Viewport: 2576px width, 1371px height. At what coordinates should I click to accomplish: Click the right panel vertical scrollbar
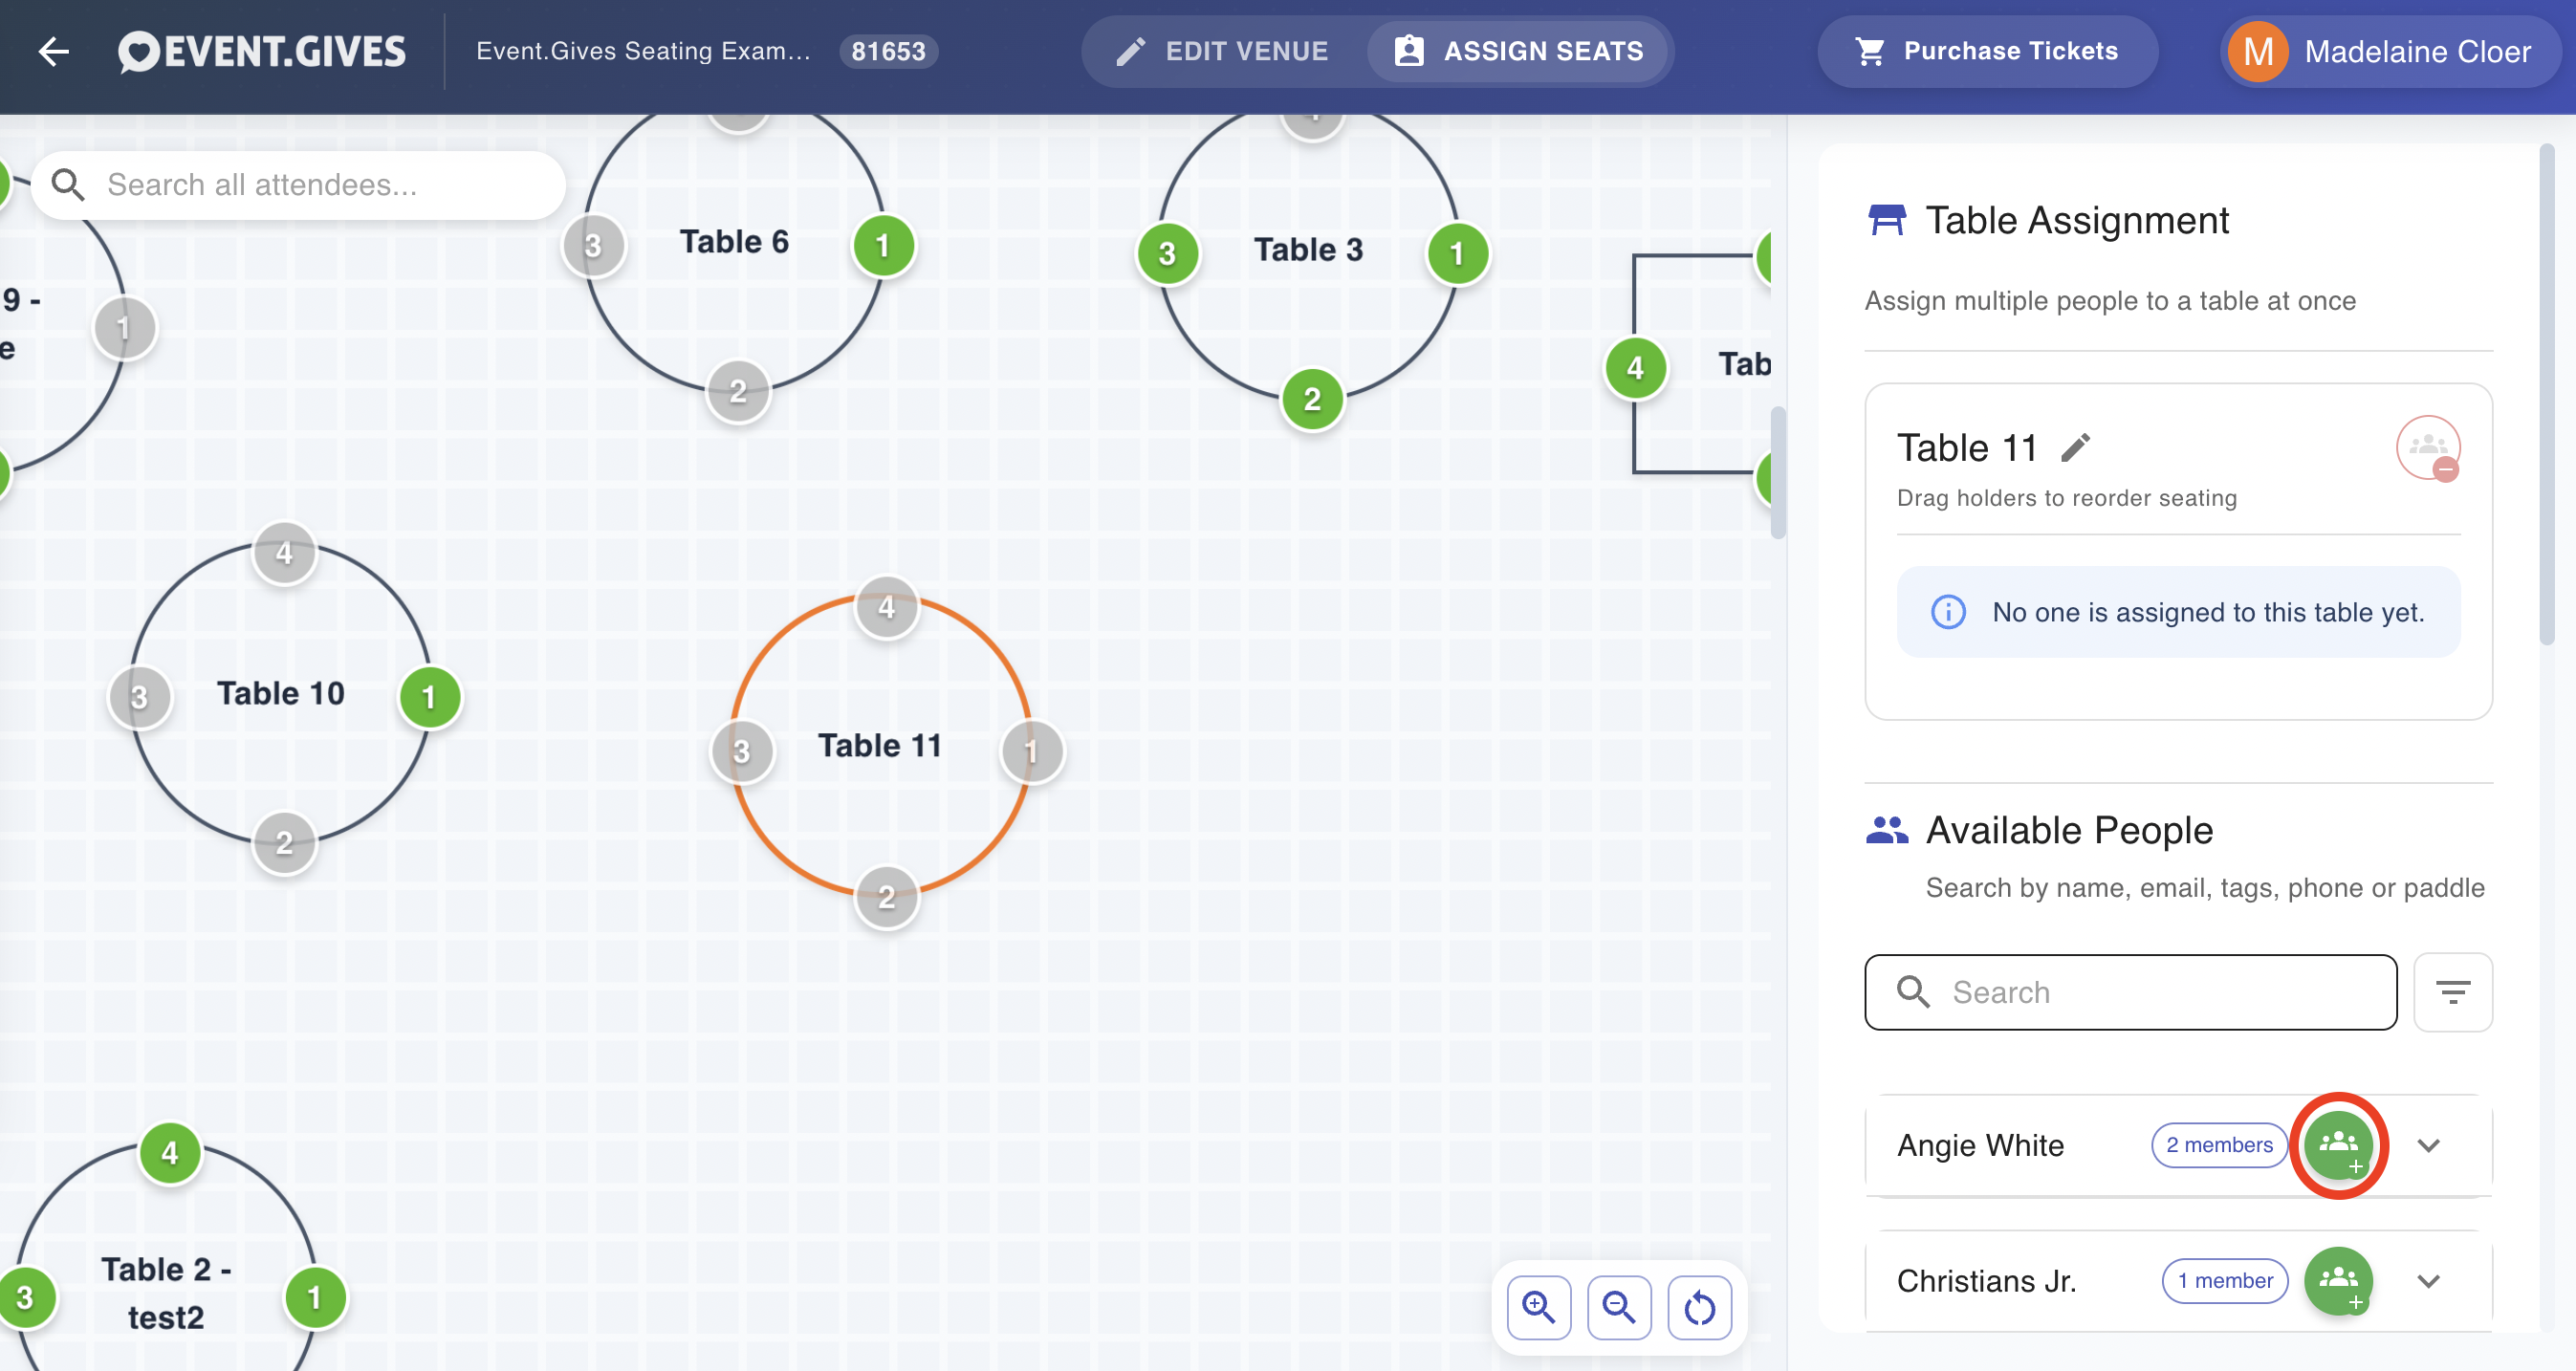[x=2546, y=395]
